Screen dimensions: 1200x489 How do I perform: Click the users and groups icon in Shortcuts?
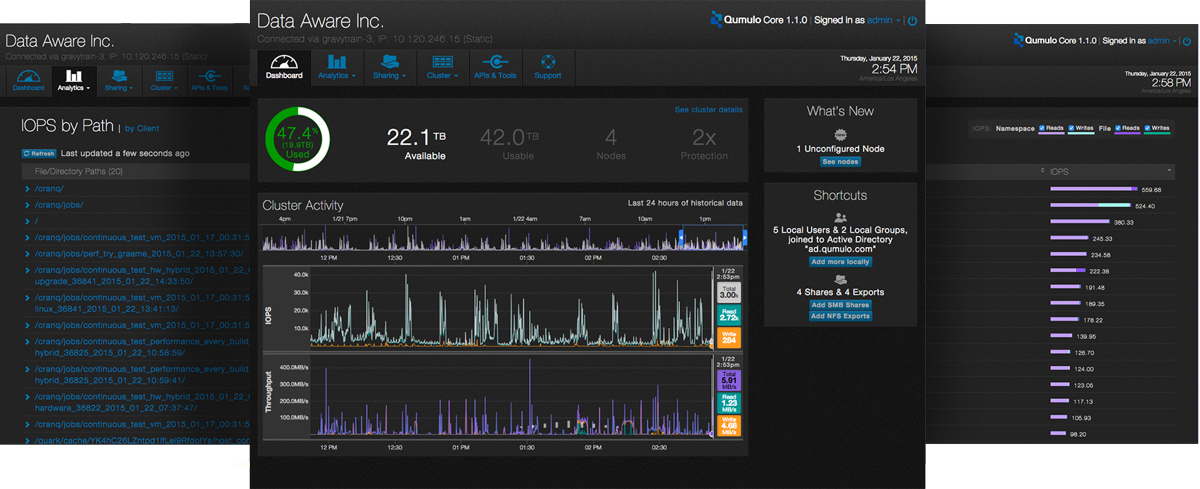click(840, 217)
